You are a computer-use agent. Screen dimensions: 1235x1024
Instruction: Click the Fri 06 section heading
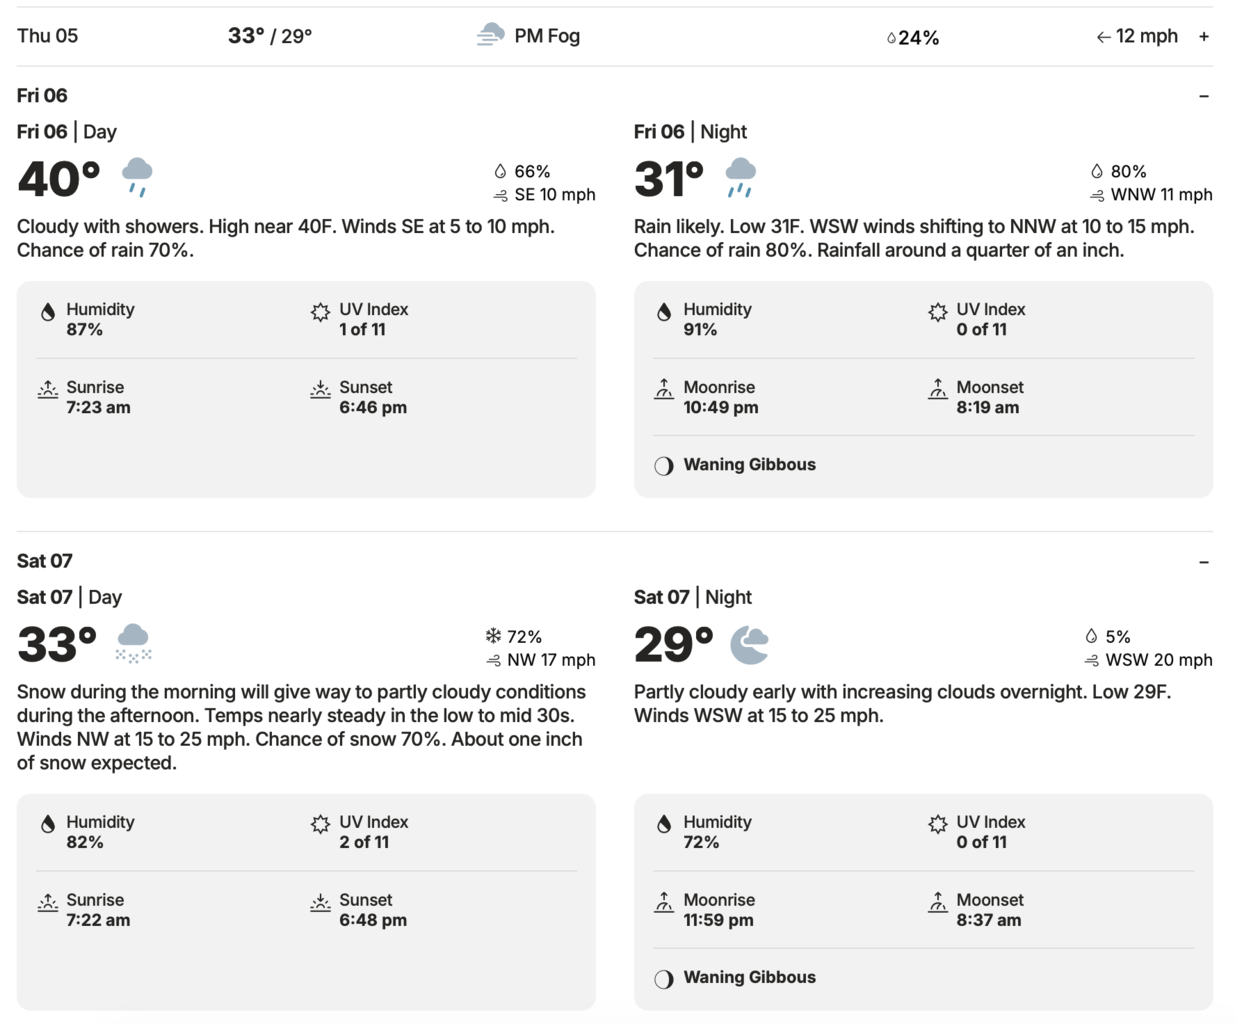42,96
